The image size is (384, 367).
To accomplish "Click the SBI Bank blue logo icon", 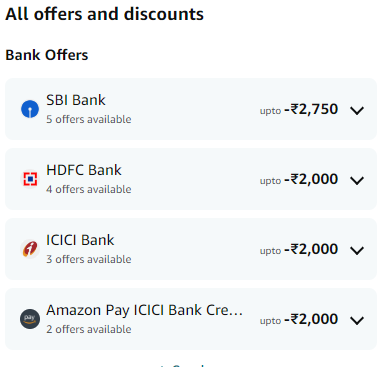I will [x=30, y=109].
